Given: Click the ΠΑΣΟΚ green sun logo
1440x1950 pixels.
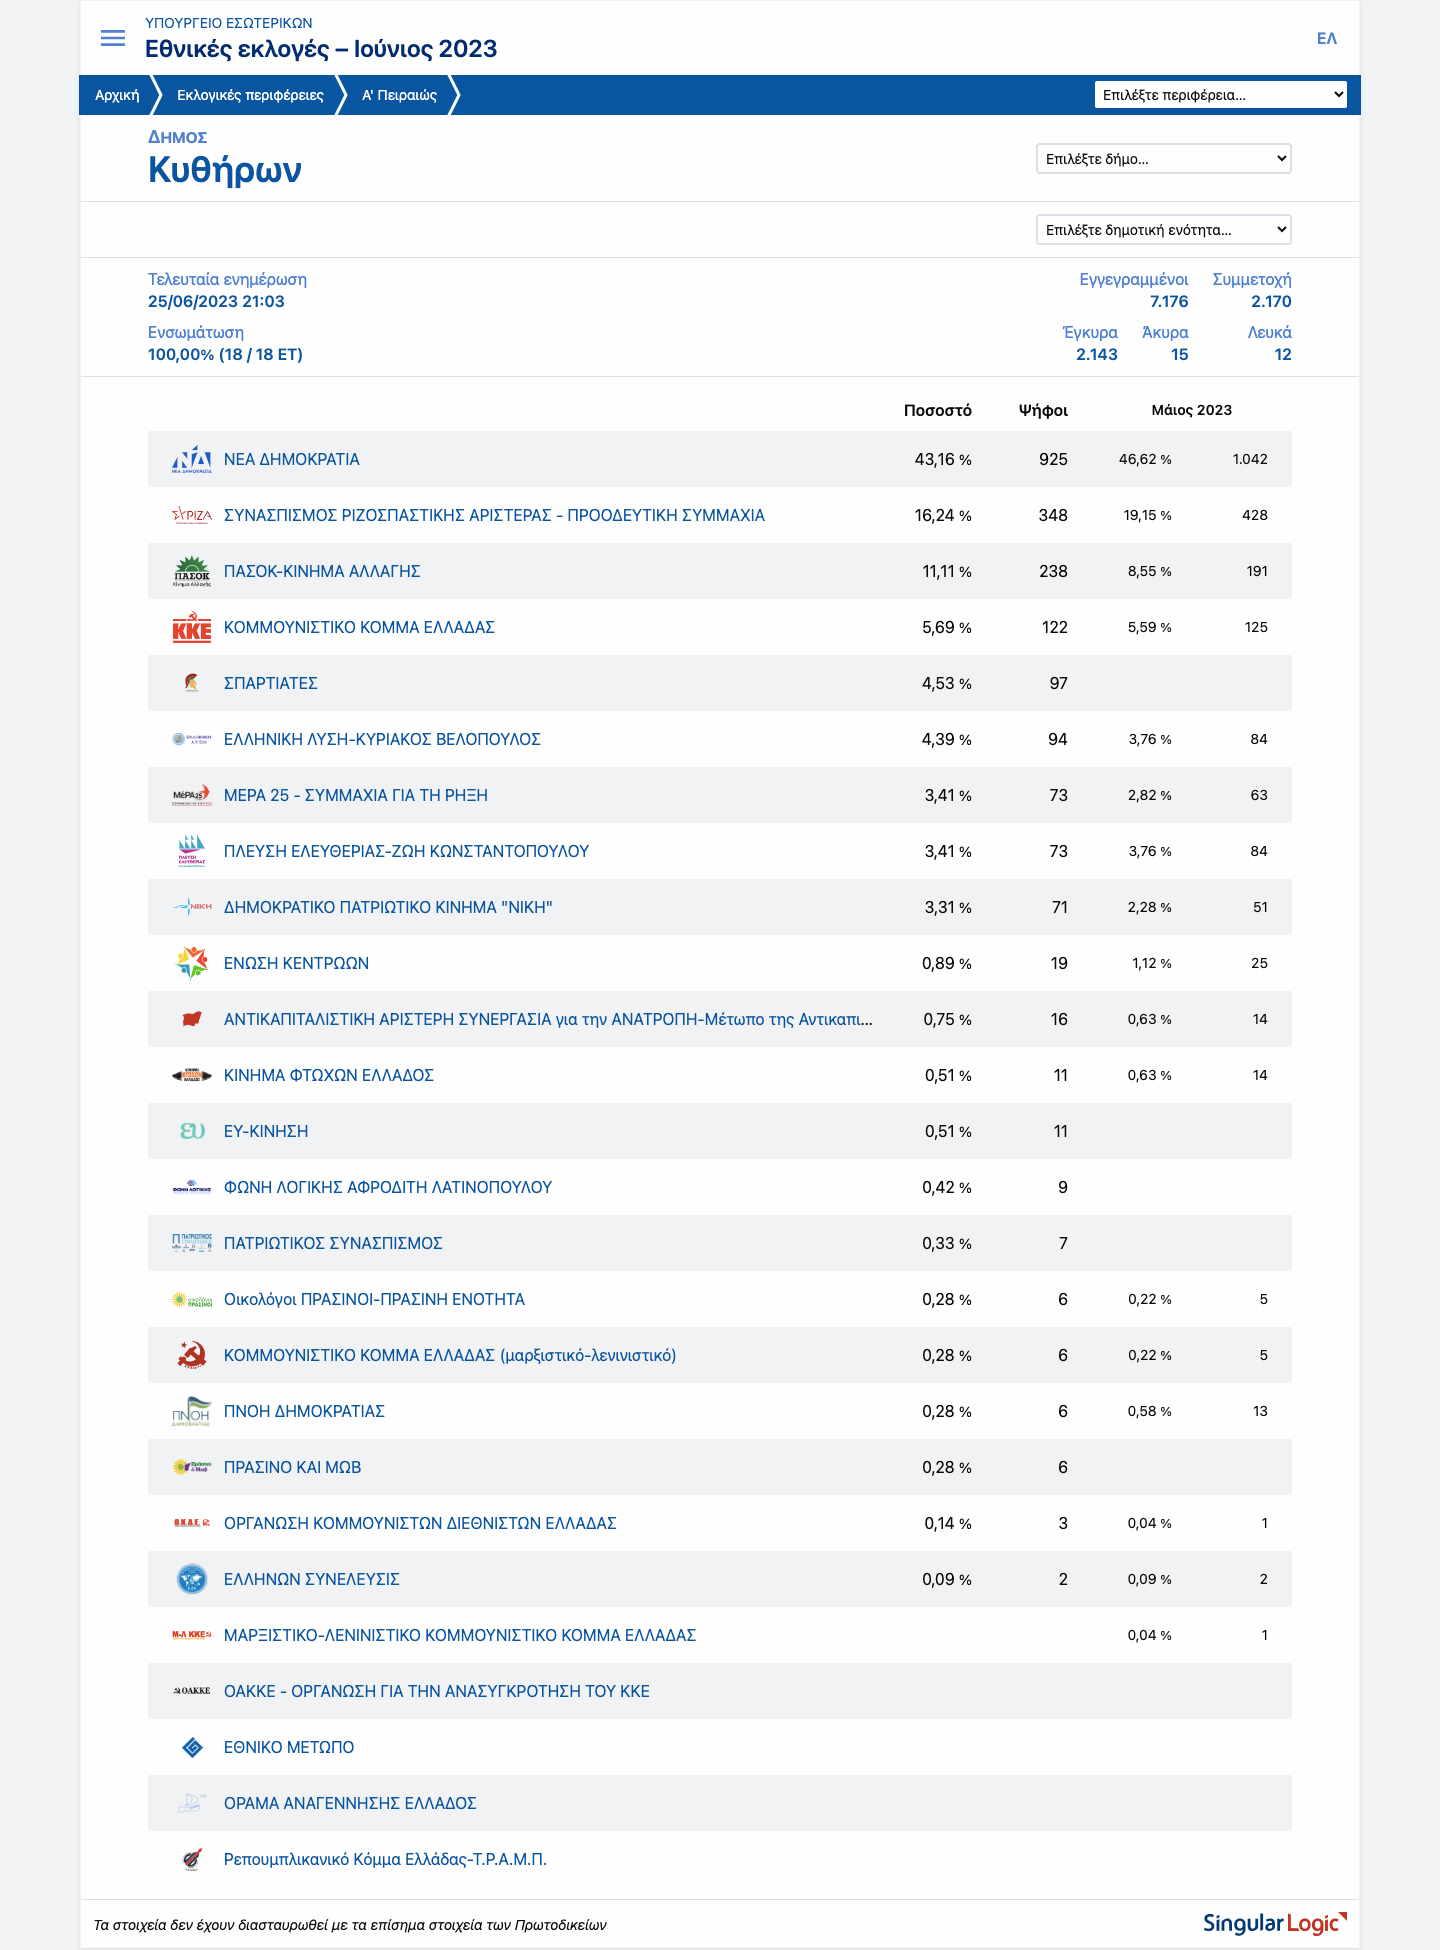Looking at the screenshot, I should pos(191,571).
